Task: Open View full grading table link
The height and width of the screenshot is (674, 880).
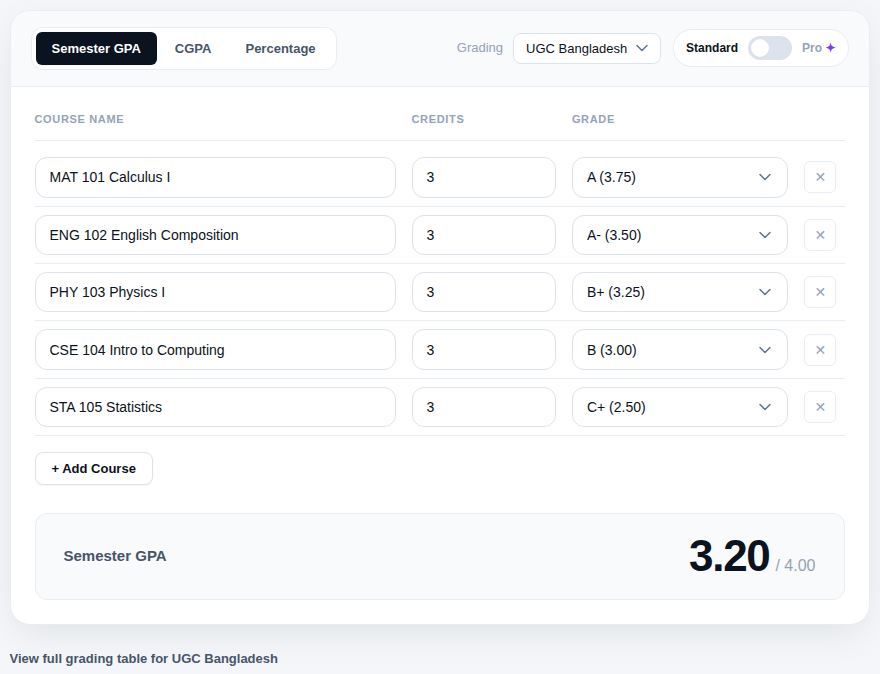Action: 144,658
